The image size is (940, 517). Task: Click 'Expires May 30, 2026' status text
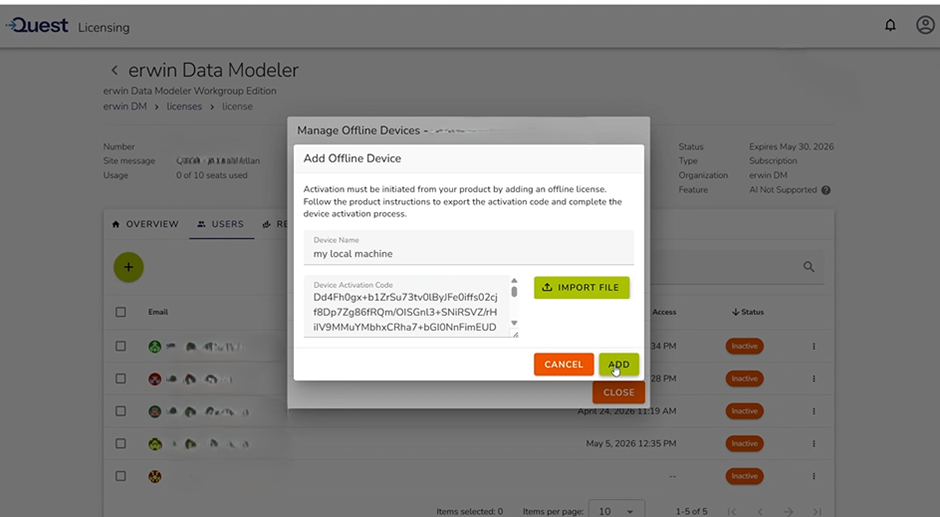pyautogui.click(x=791, y=146)
